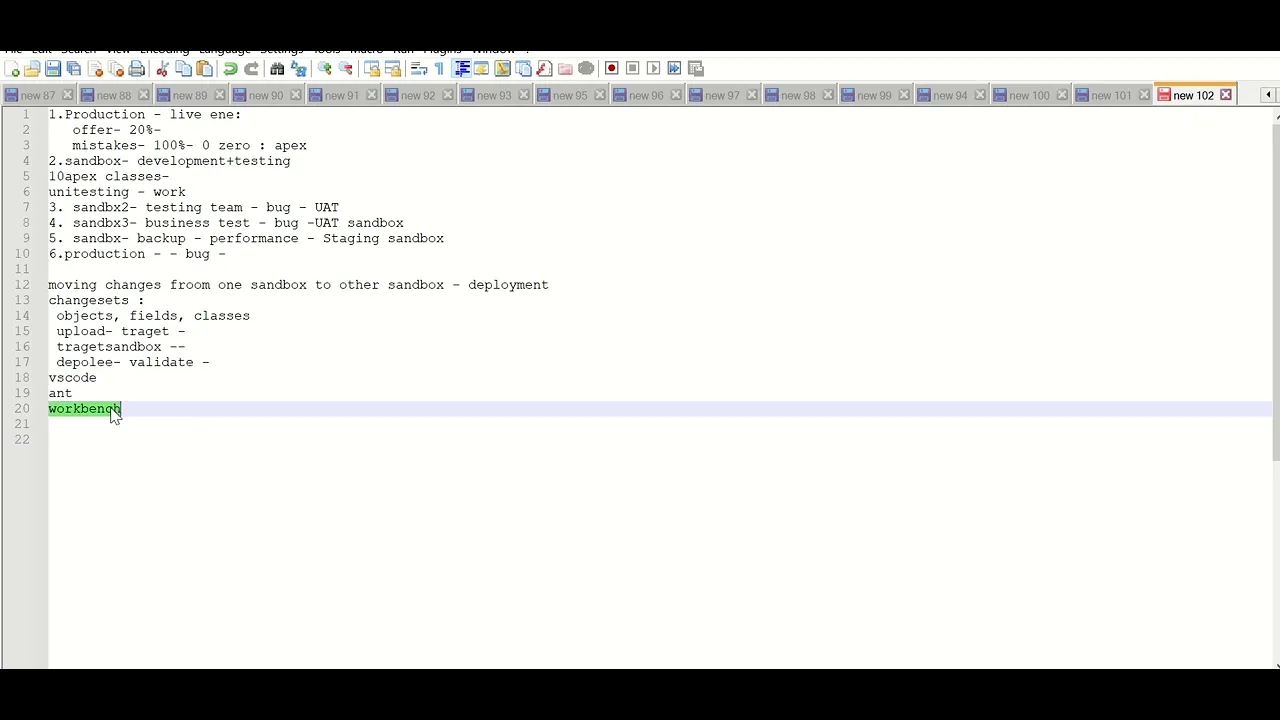The height and width of the screenshot is (720, 1280).
Task: Save all open documents icon
Action: click(74, 68)
